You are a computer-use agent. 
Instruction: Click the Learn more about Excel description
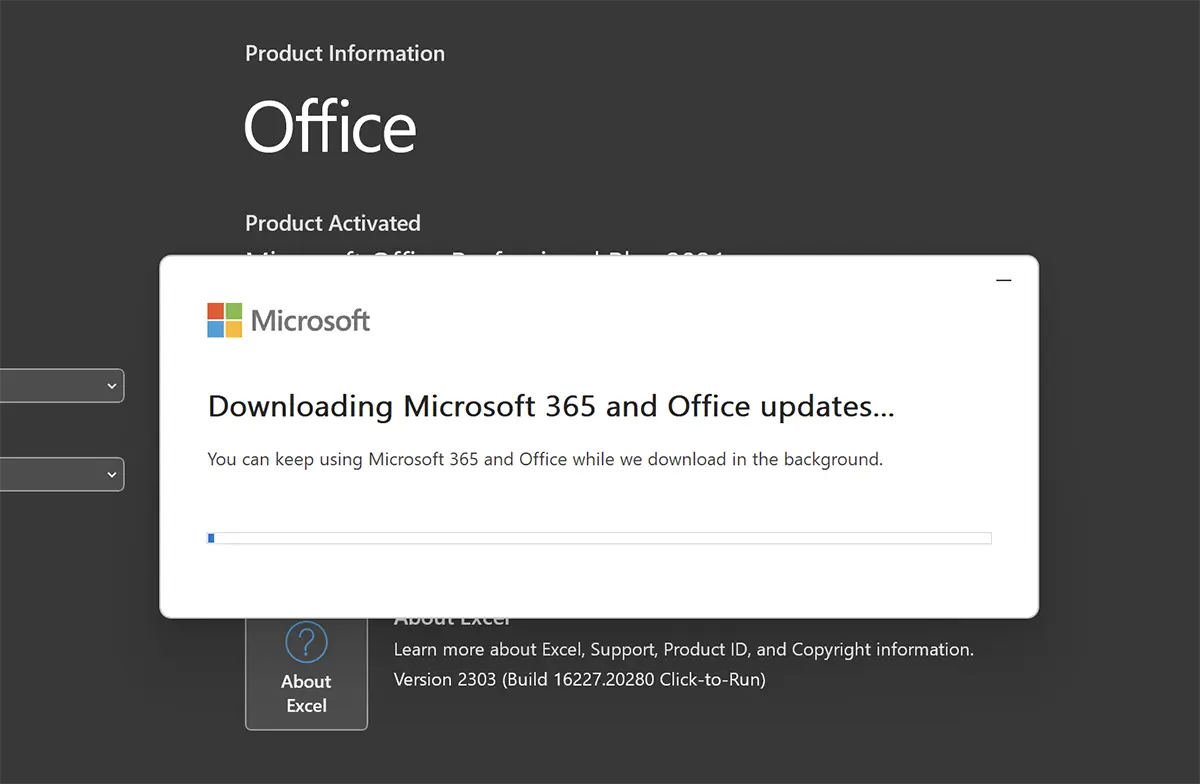[x=684, y=649]
